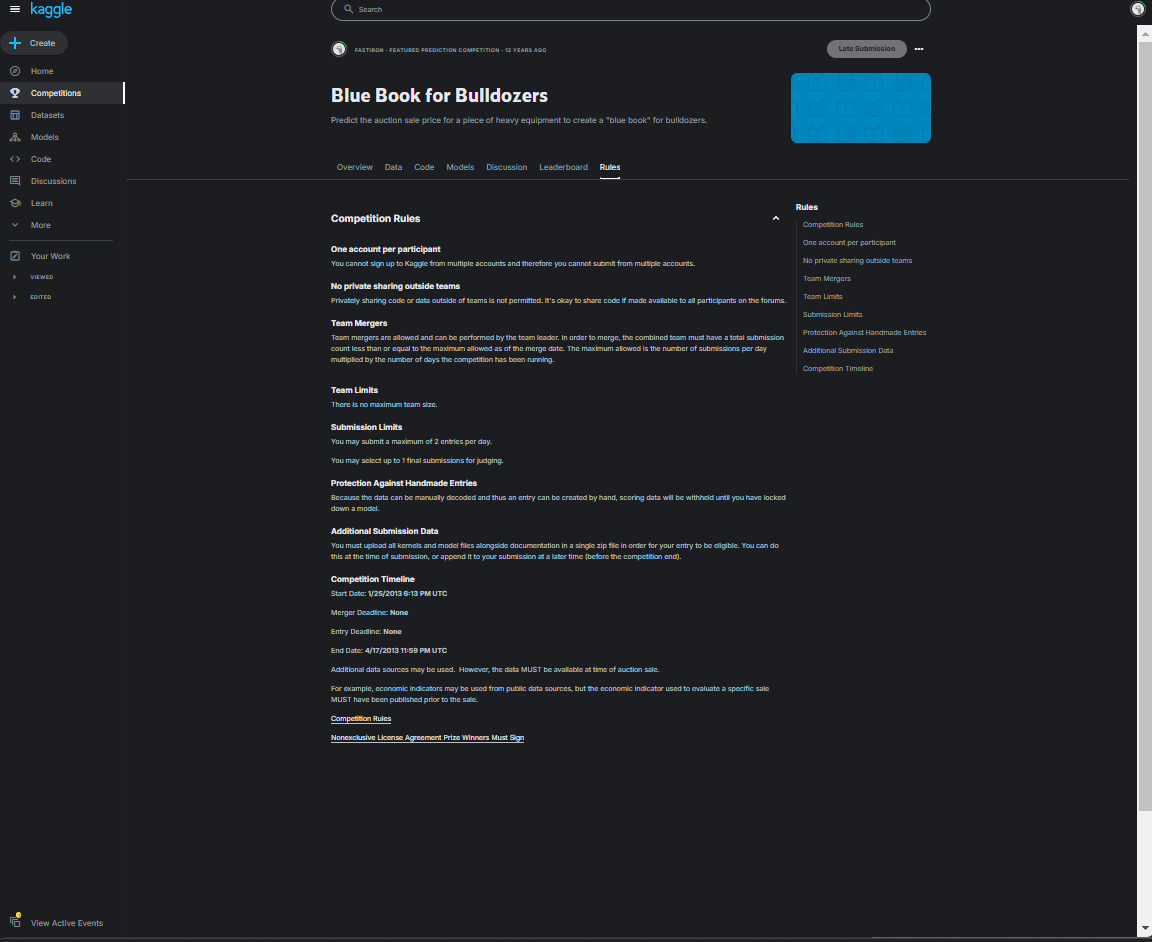This screenshot has height=942, width=1152.
Task: Click the Competitions trophy icon
Action: point(15,93)
